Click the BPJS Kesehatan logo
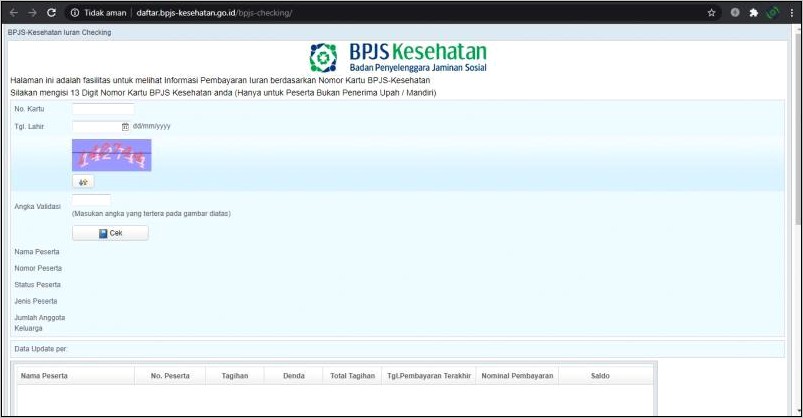803x418 pixels. click(x=398, y=57)
